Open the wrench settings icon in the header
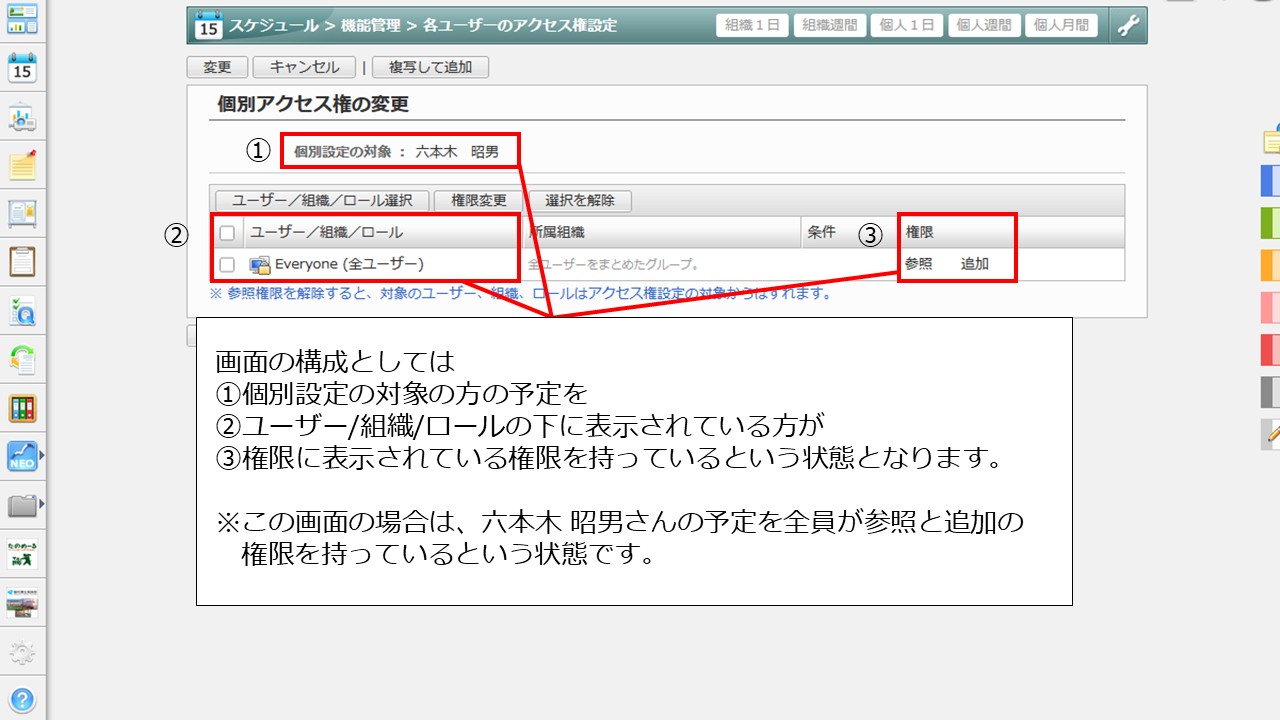Image resolution: width=1280 pixels, height=720 pixels. coord(1128,26)
